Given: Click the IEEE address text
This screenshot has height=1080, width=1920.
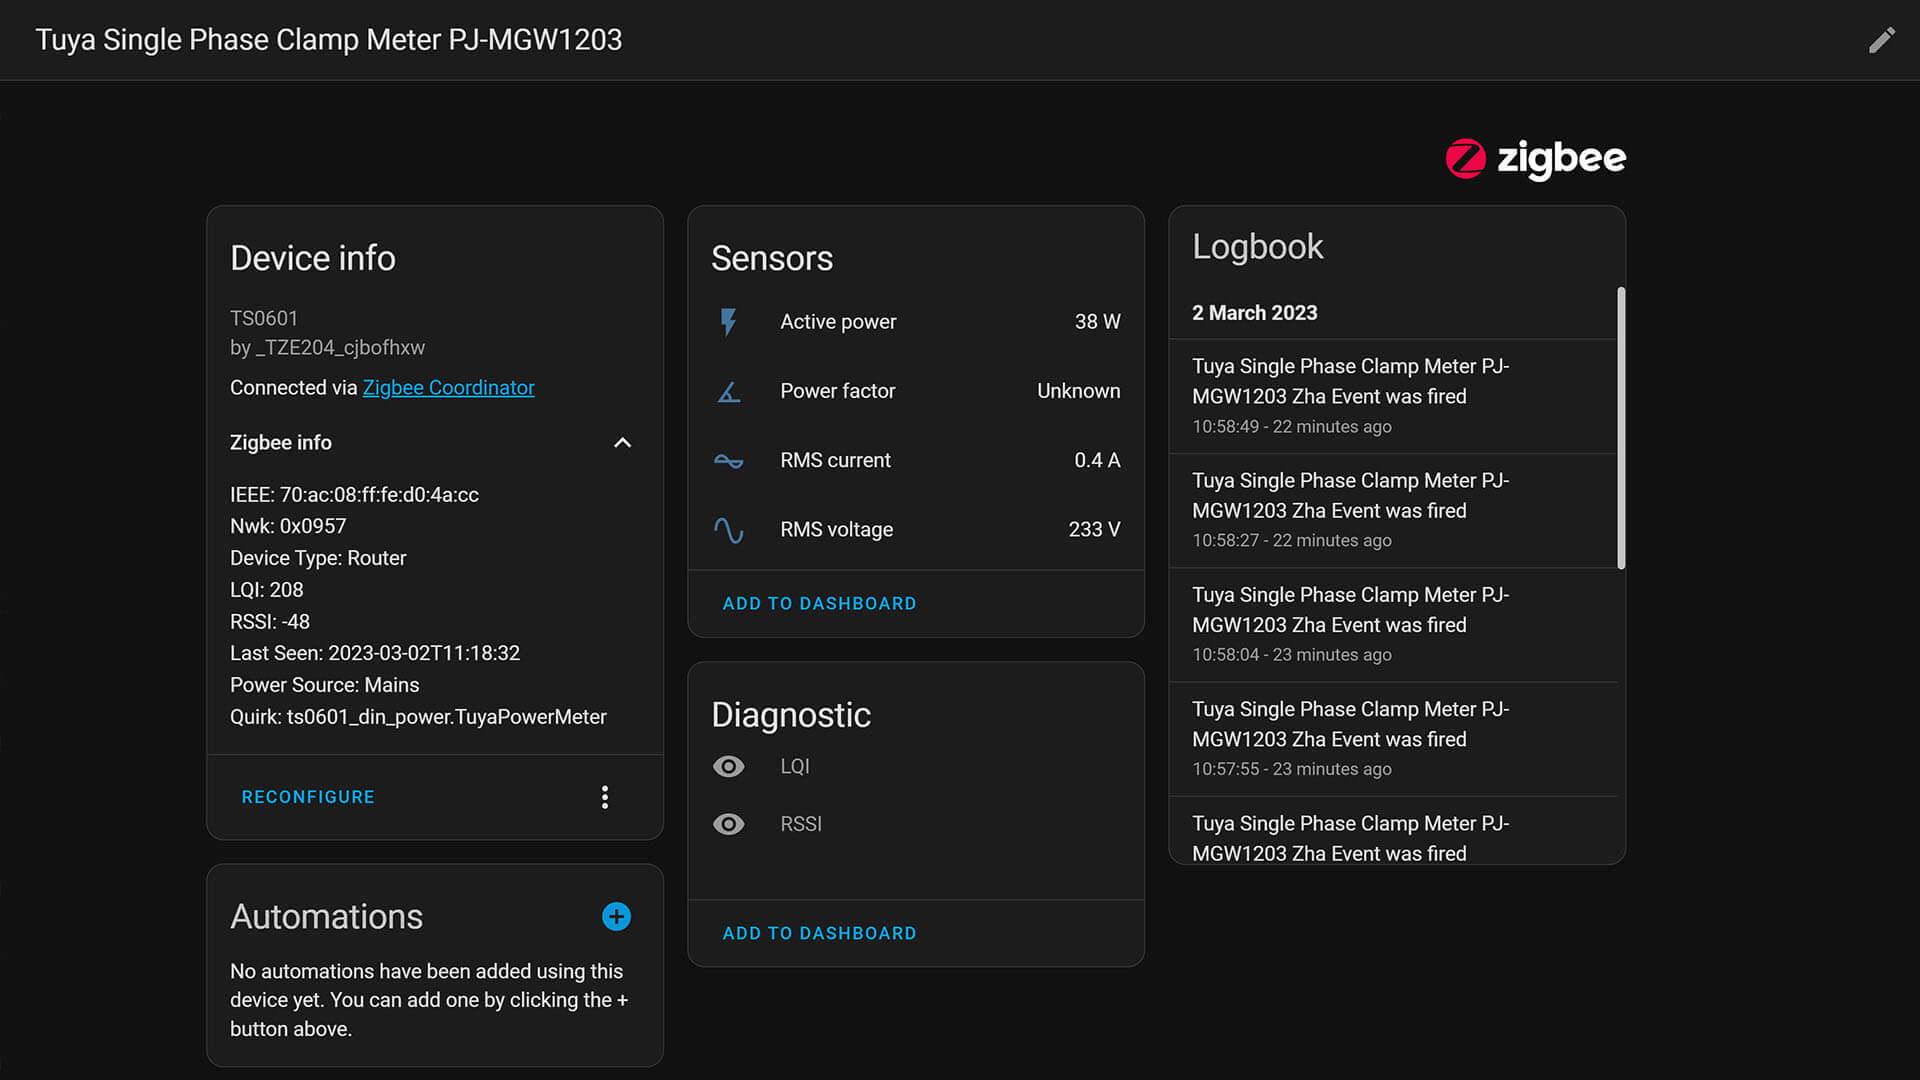Looking at the screenshot, I should pos(354,495).
